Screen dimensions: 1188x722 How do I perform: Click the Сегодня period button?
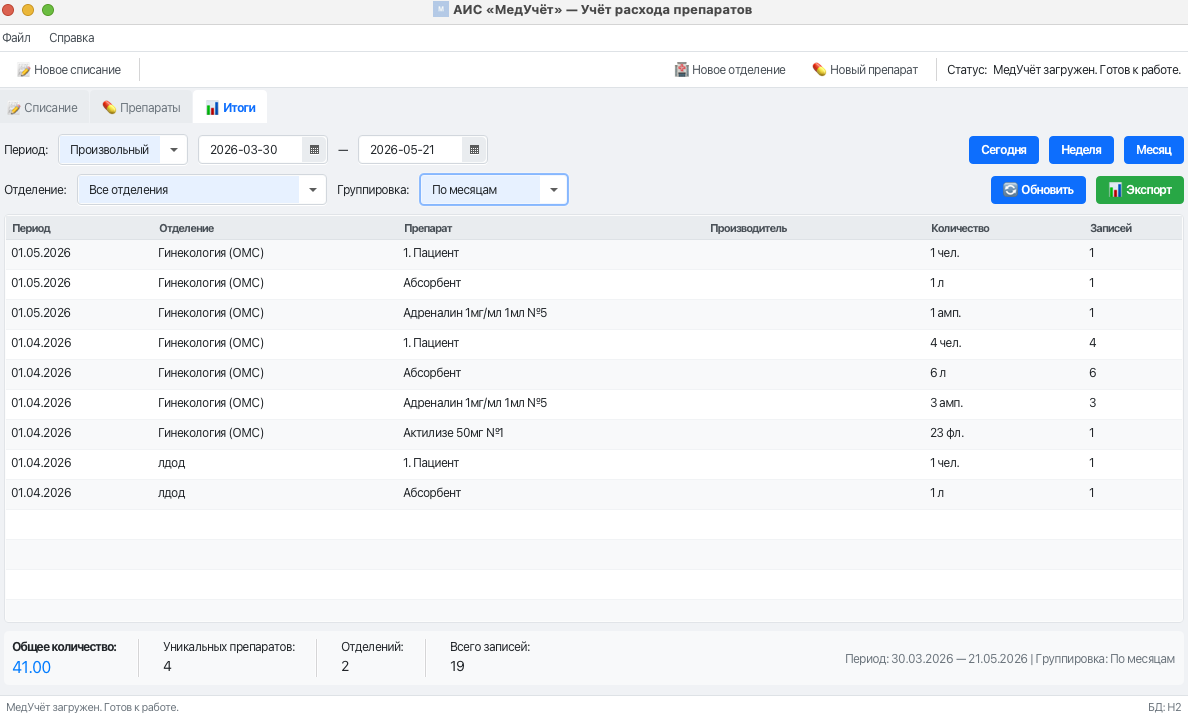click(x=1004, y=150)
